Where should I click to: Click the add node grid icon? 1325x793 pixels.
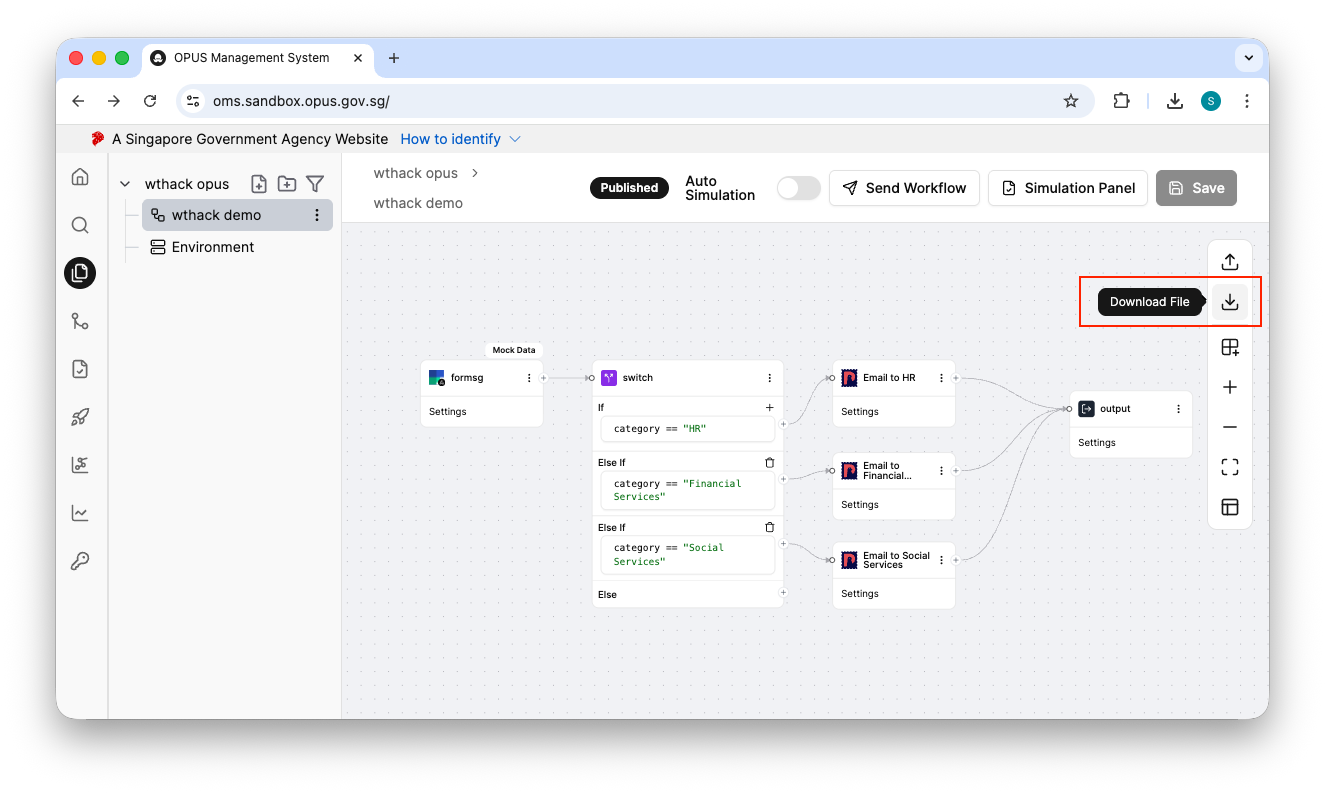tap(1230, 347)
